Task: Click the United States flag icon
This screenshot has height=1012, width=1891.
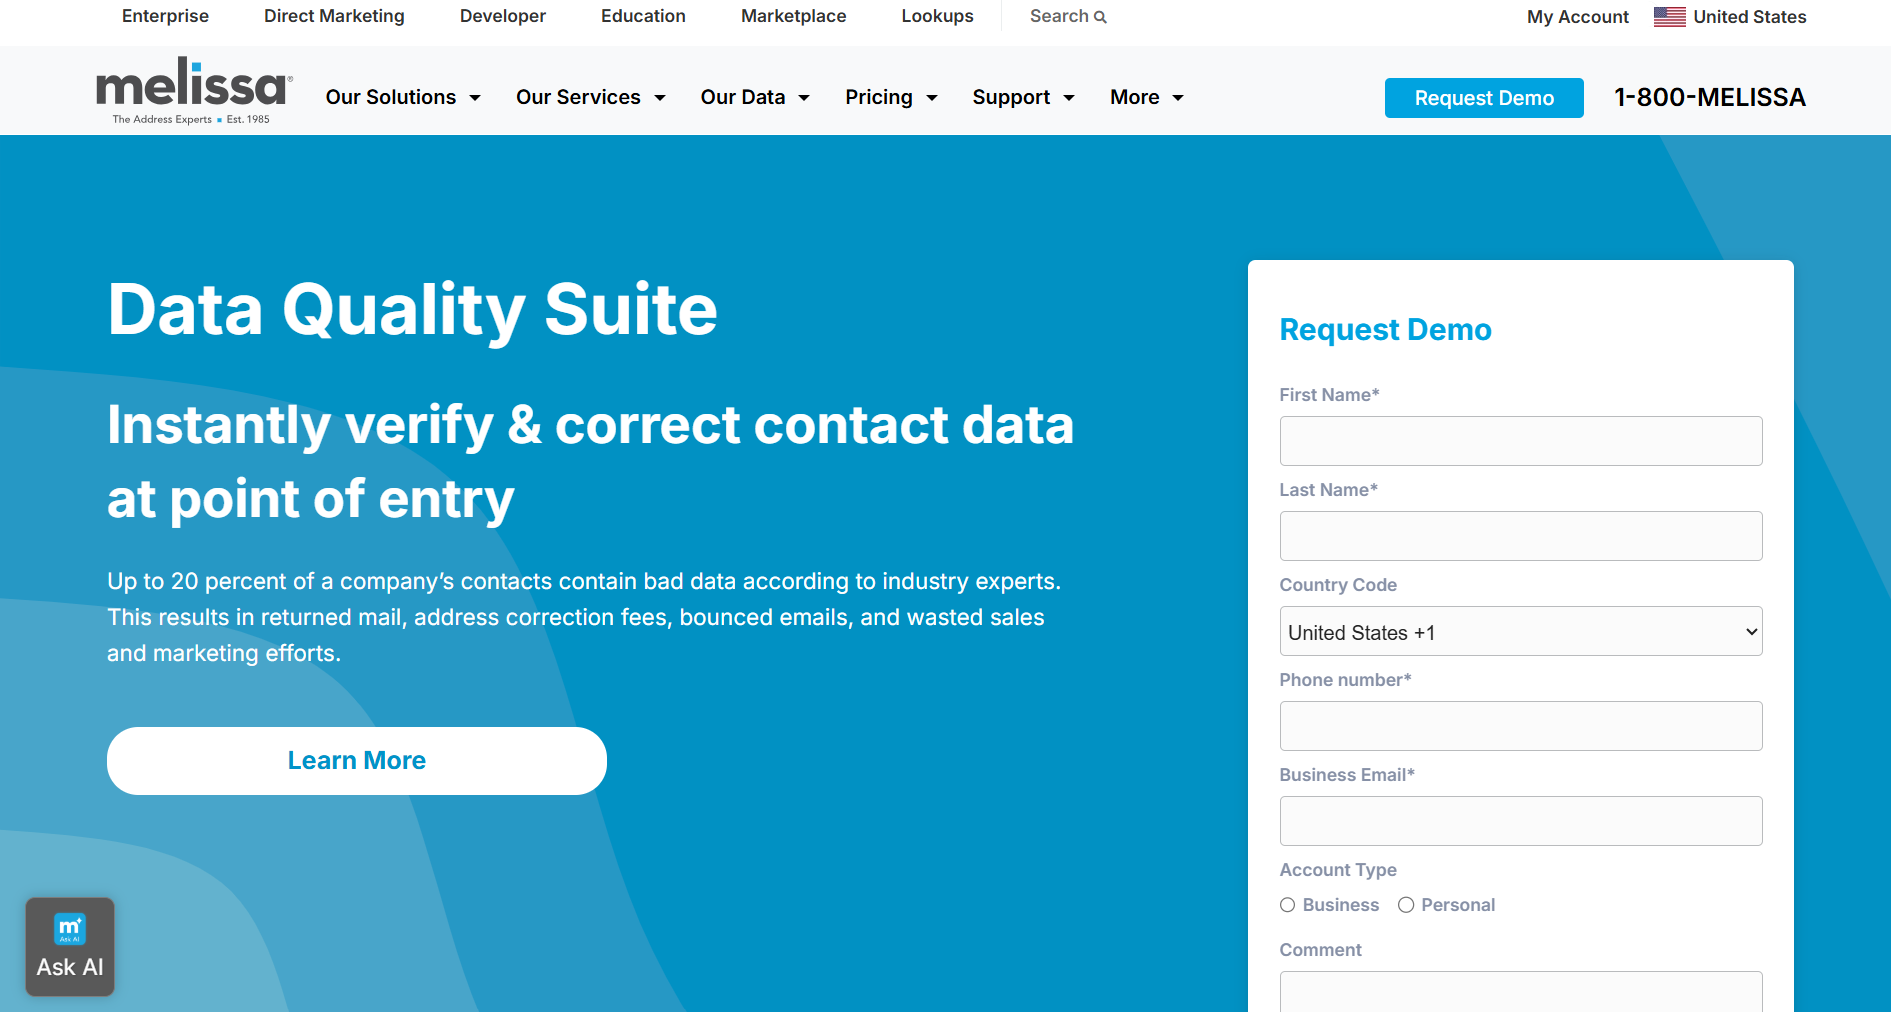Action: 1669,17
